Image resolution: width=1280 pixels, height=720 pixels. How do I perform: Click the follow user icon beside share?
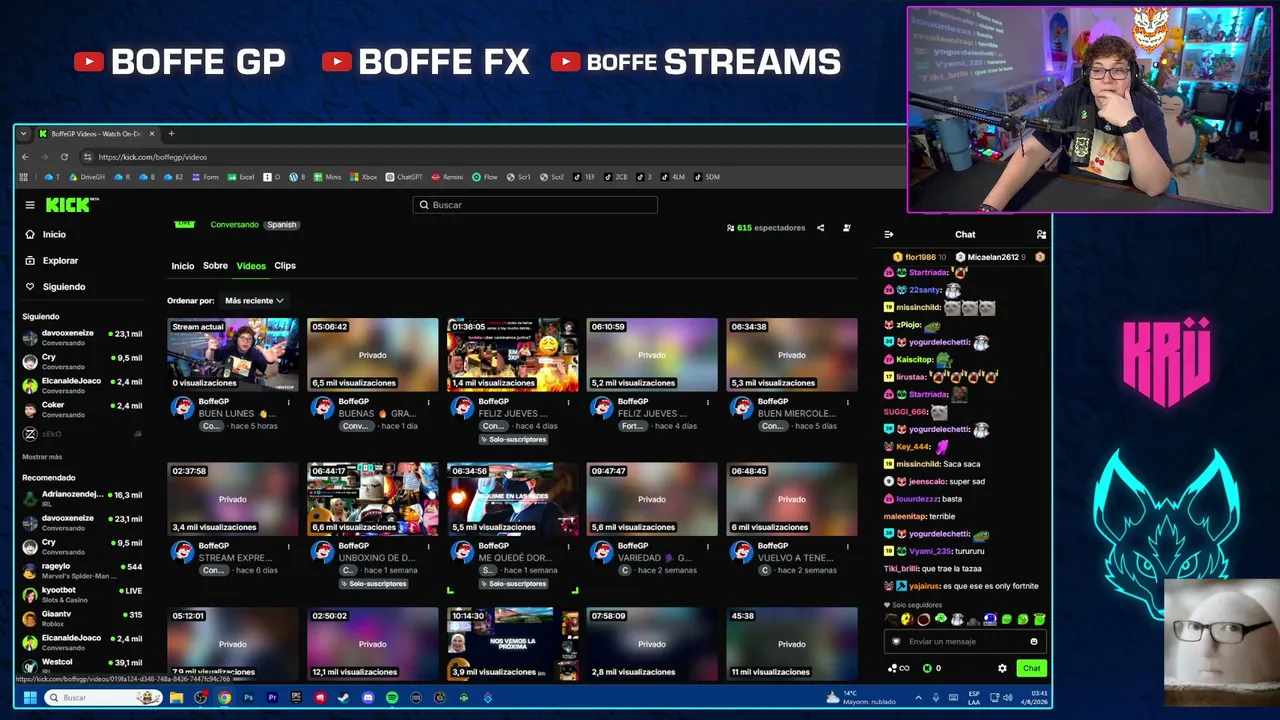[x=847, y=228]
